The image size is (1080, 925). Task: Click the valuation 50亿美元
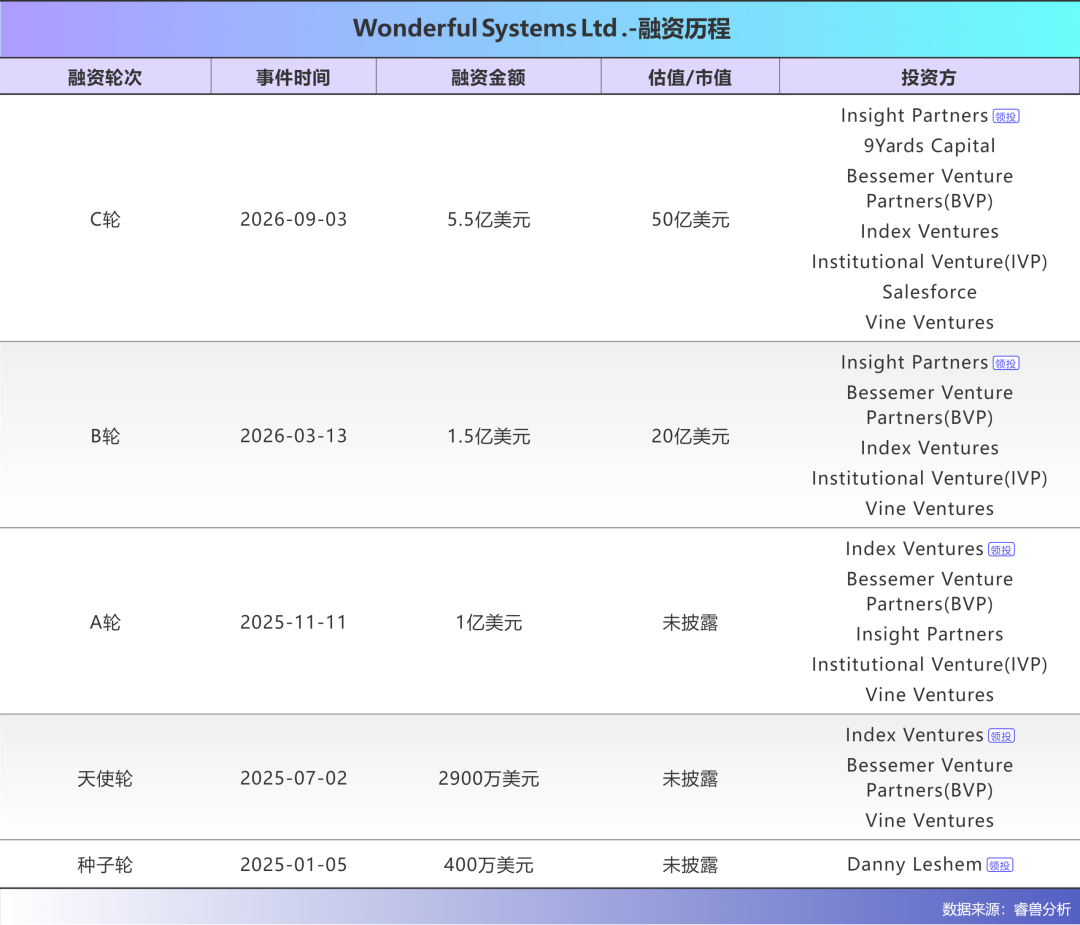(x=690, y=219)
